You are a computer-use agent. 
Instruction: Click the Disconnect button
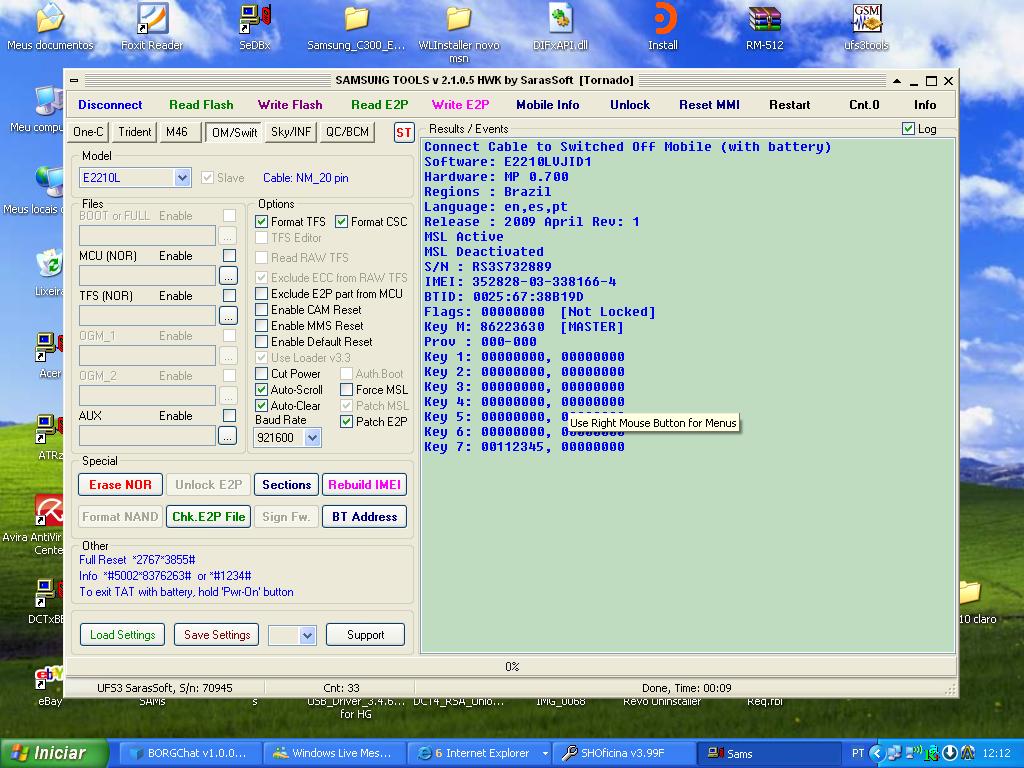tap(110, 105)
